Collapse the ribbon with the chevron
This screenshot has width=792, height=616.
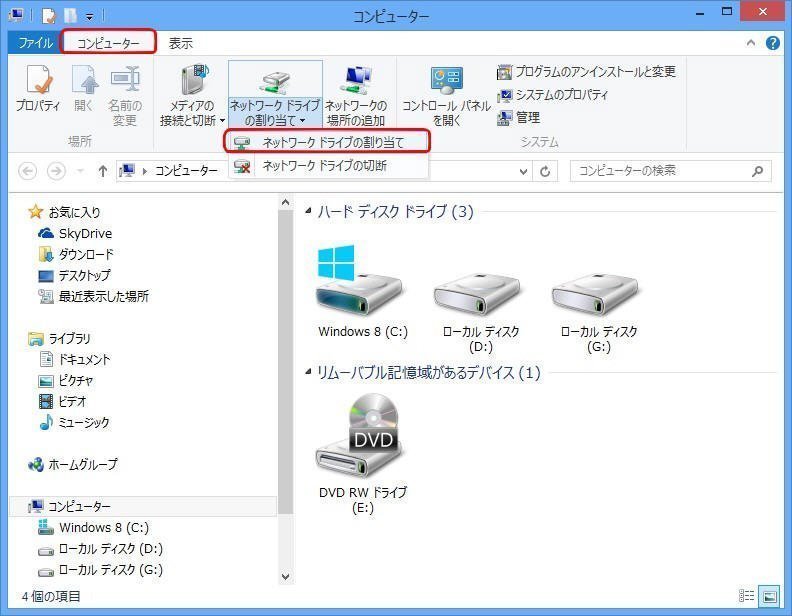tap(751, 43)
